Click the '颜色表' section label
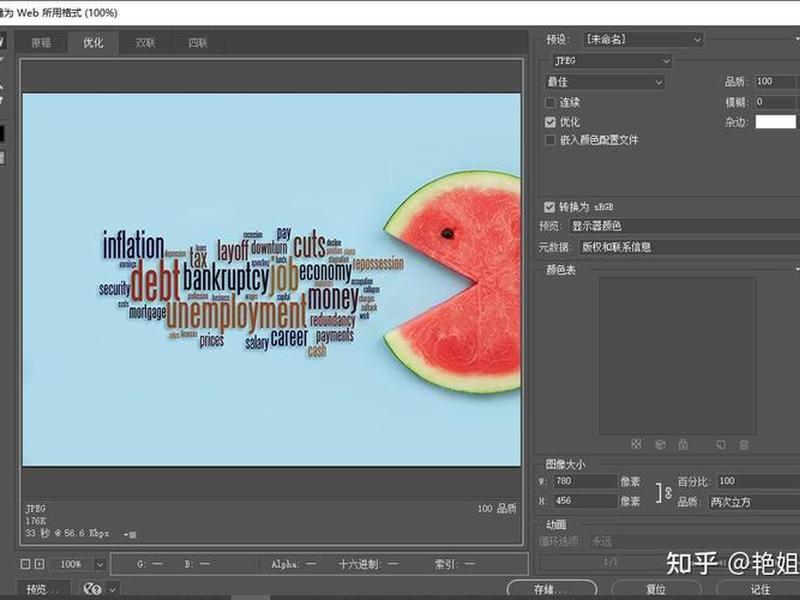This screenshot has height=600, width=800. point(561,270)
